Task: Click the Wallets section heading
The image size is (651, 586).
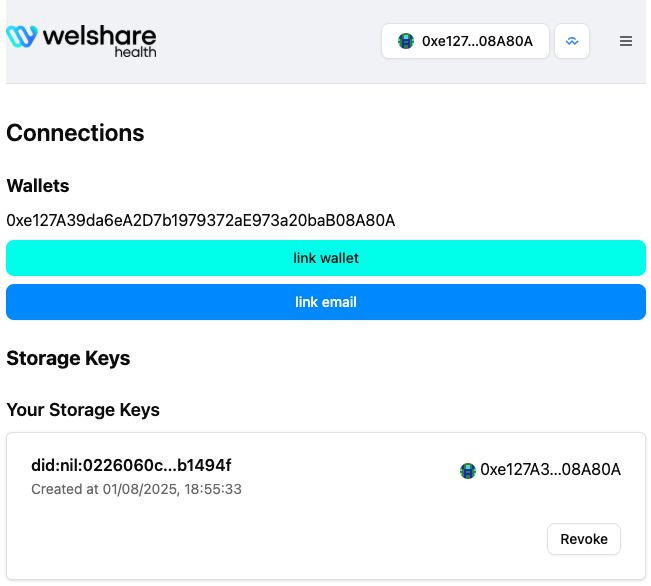Action: pyautogui.click(x=38, y=186)
